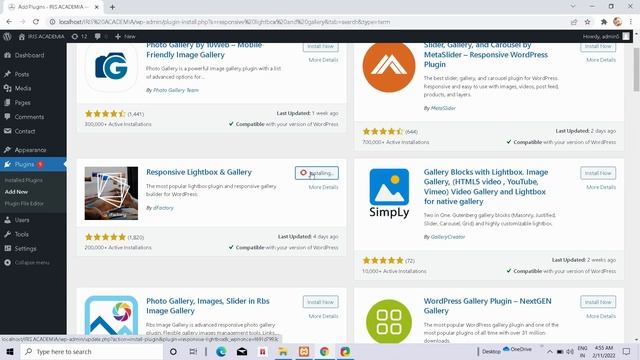Open MetaSlider author link

click(443, 108)
